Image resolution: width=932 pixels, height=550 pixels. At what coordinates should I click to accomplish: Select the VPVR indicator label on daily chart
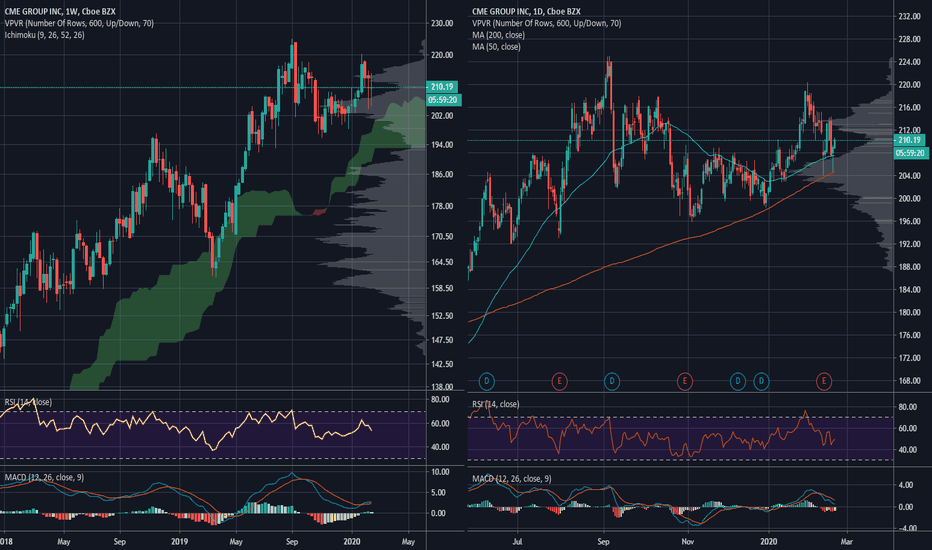(x=547, y=23)
